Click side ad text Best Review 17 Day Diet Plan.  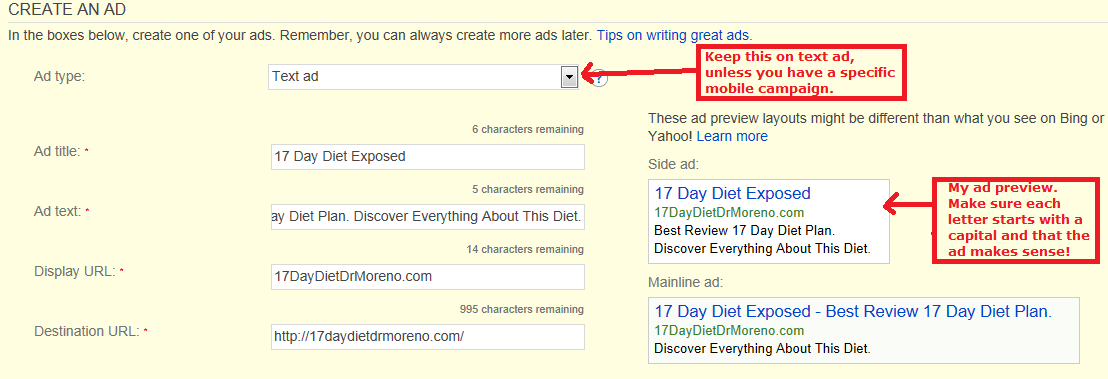[745, 231]
